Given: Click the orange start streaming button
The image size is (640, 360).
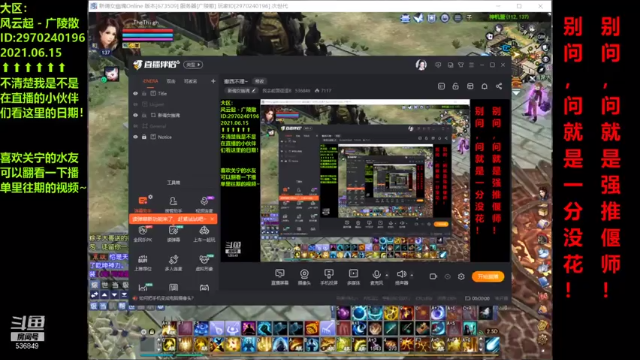Looking at the screenshot, I should (x=488, y=276).
